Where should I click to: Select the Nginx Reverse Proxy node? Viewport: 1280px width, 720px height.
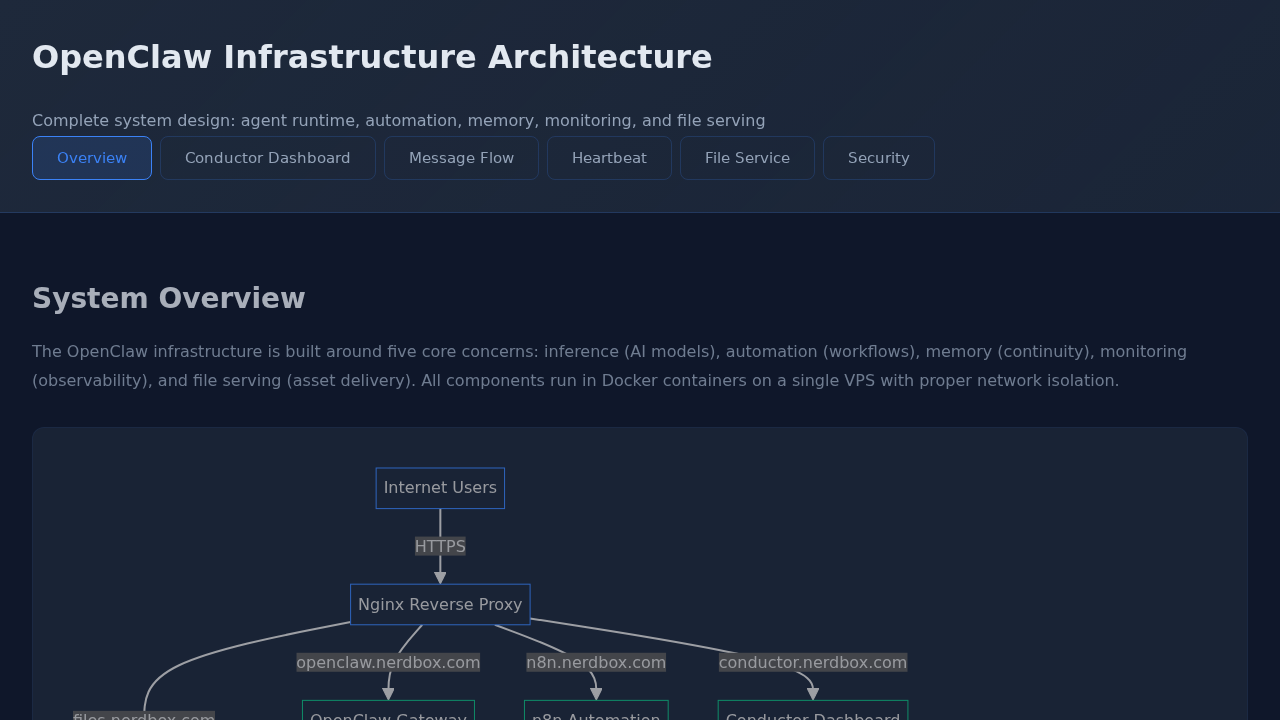click(440, 604)
